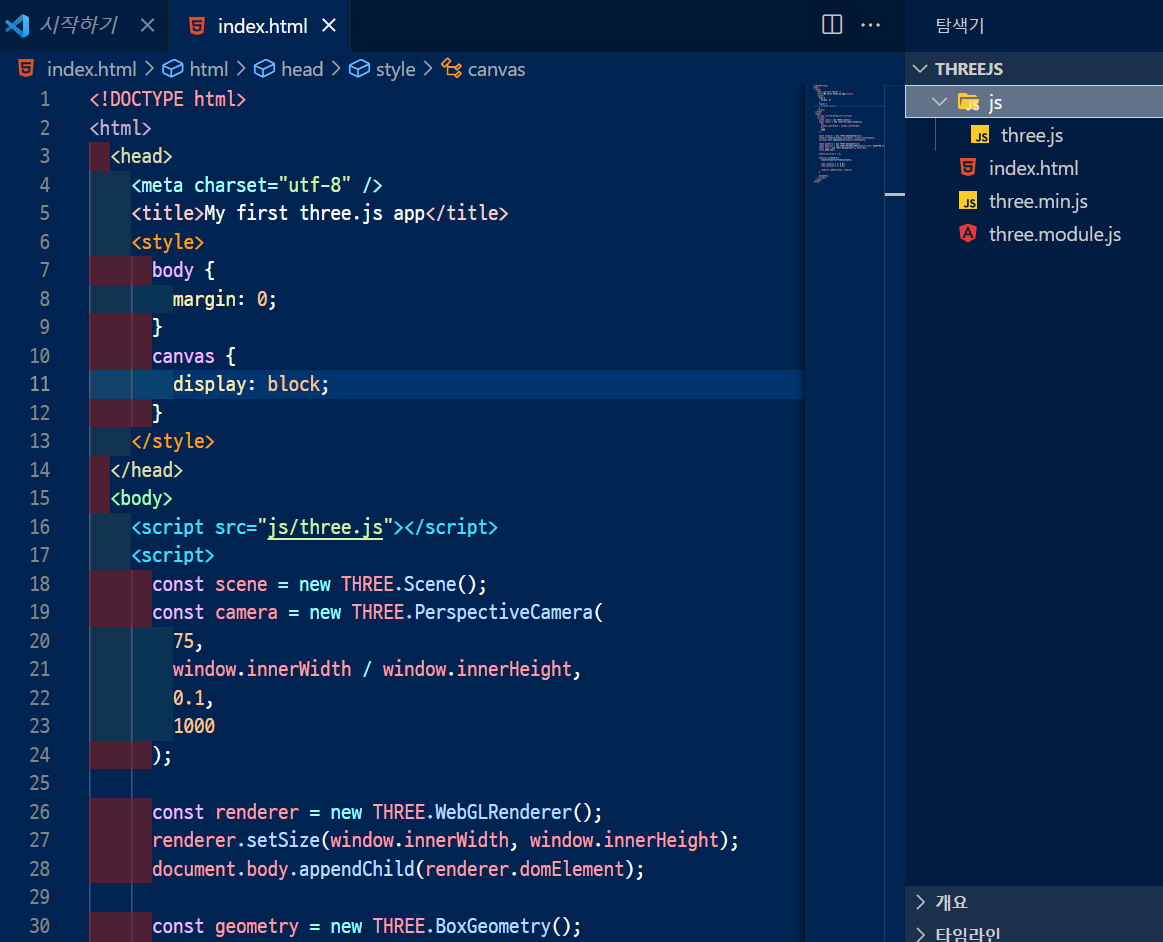This screenshot has width=1163, height=942.
Task: Click the HTML5 icon next to explorer index.html
Action: [968, 167]
